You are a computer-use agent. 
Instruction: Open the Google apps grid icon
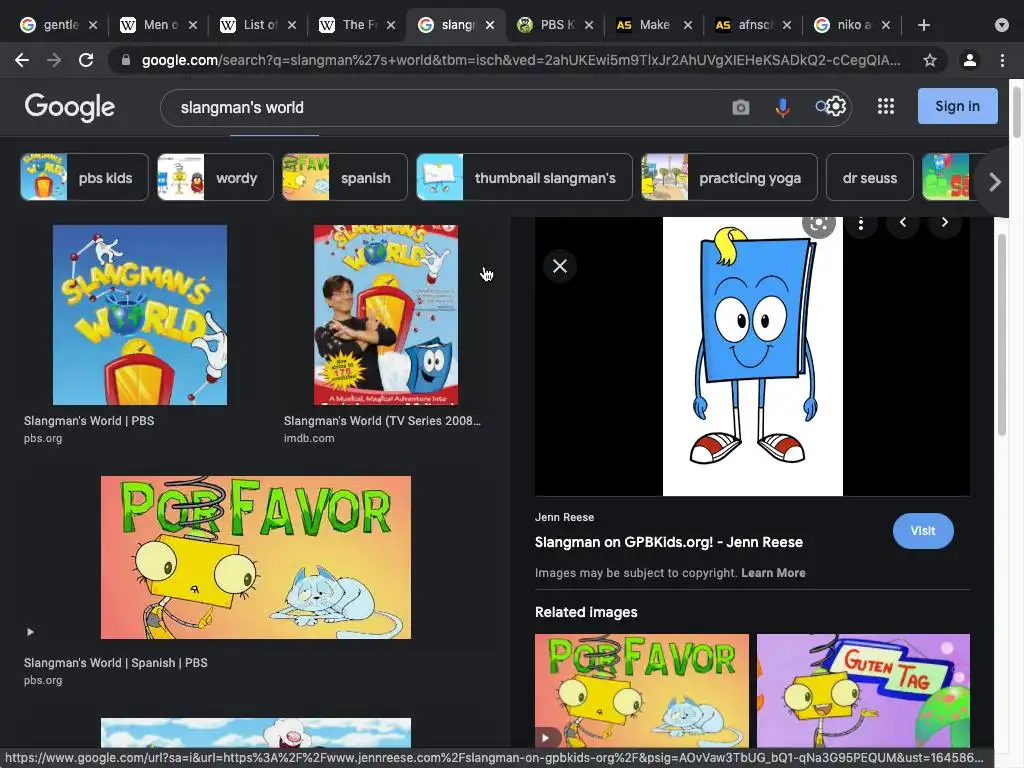(x=886, y=106)
